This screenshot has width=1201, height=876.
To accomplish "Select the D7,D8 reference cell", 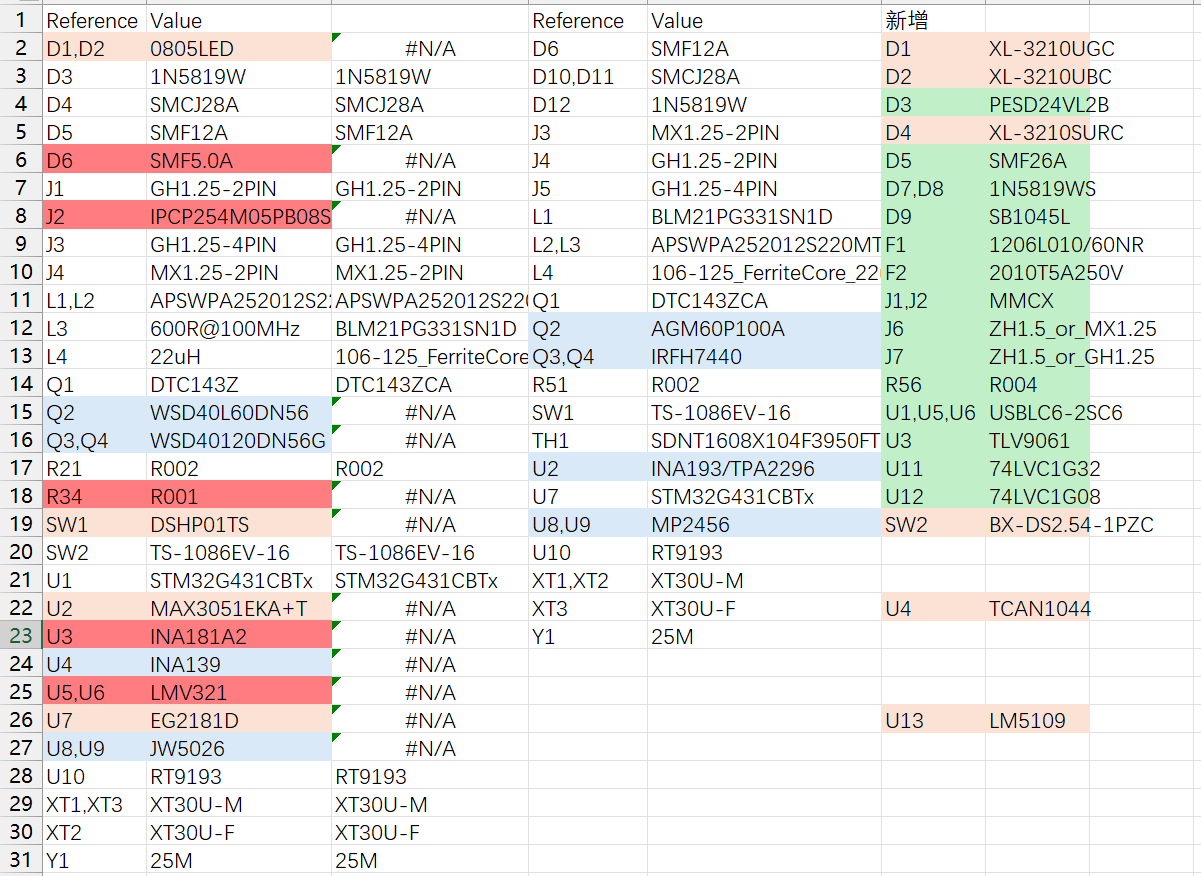I will point(933,188).
